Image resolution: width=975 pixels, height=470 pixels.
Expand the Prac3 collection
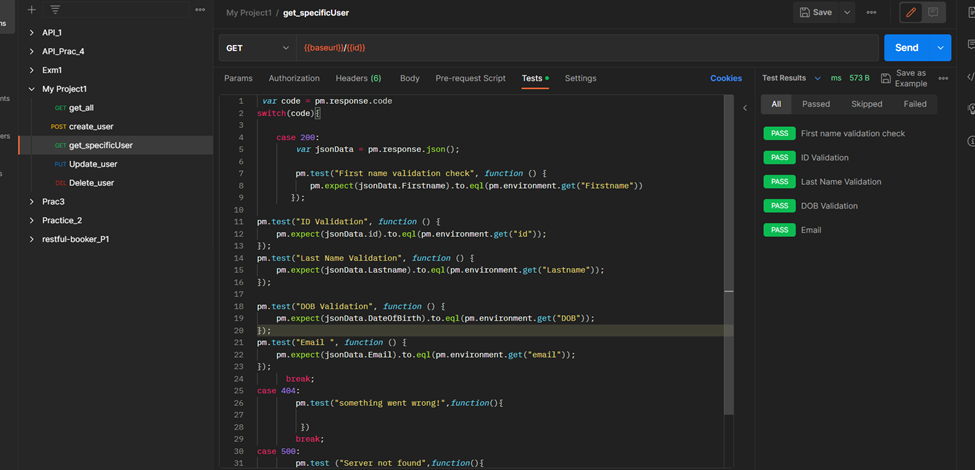click(32, 201)
